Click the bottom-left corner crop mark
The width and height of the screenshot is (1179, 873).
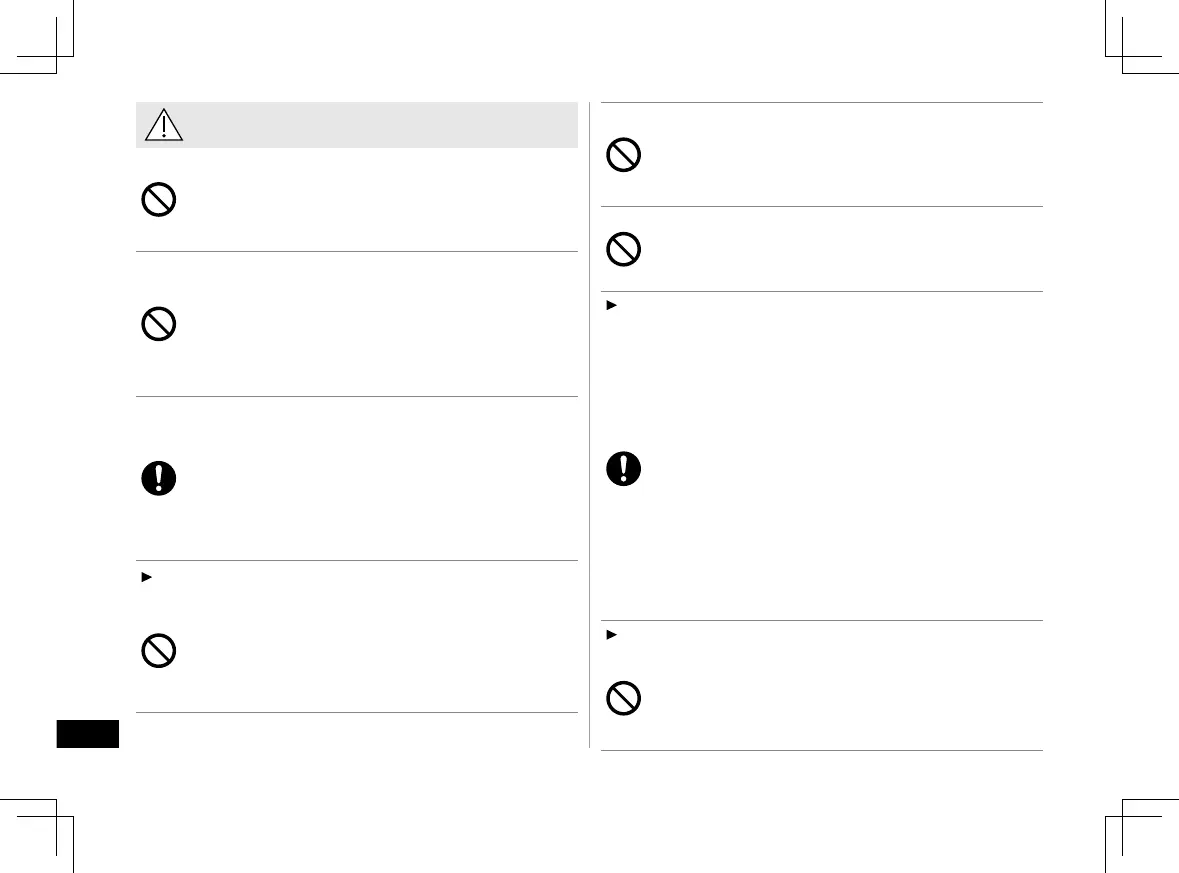click(x=58, y=815)
